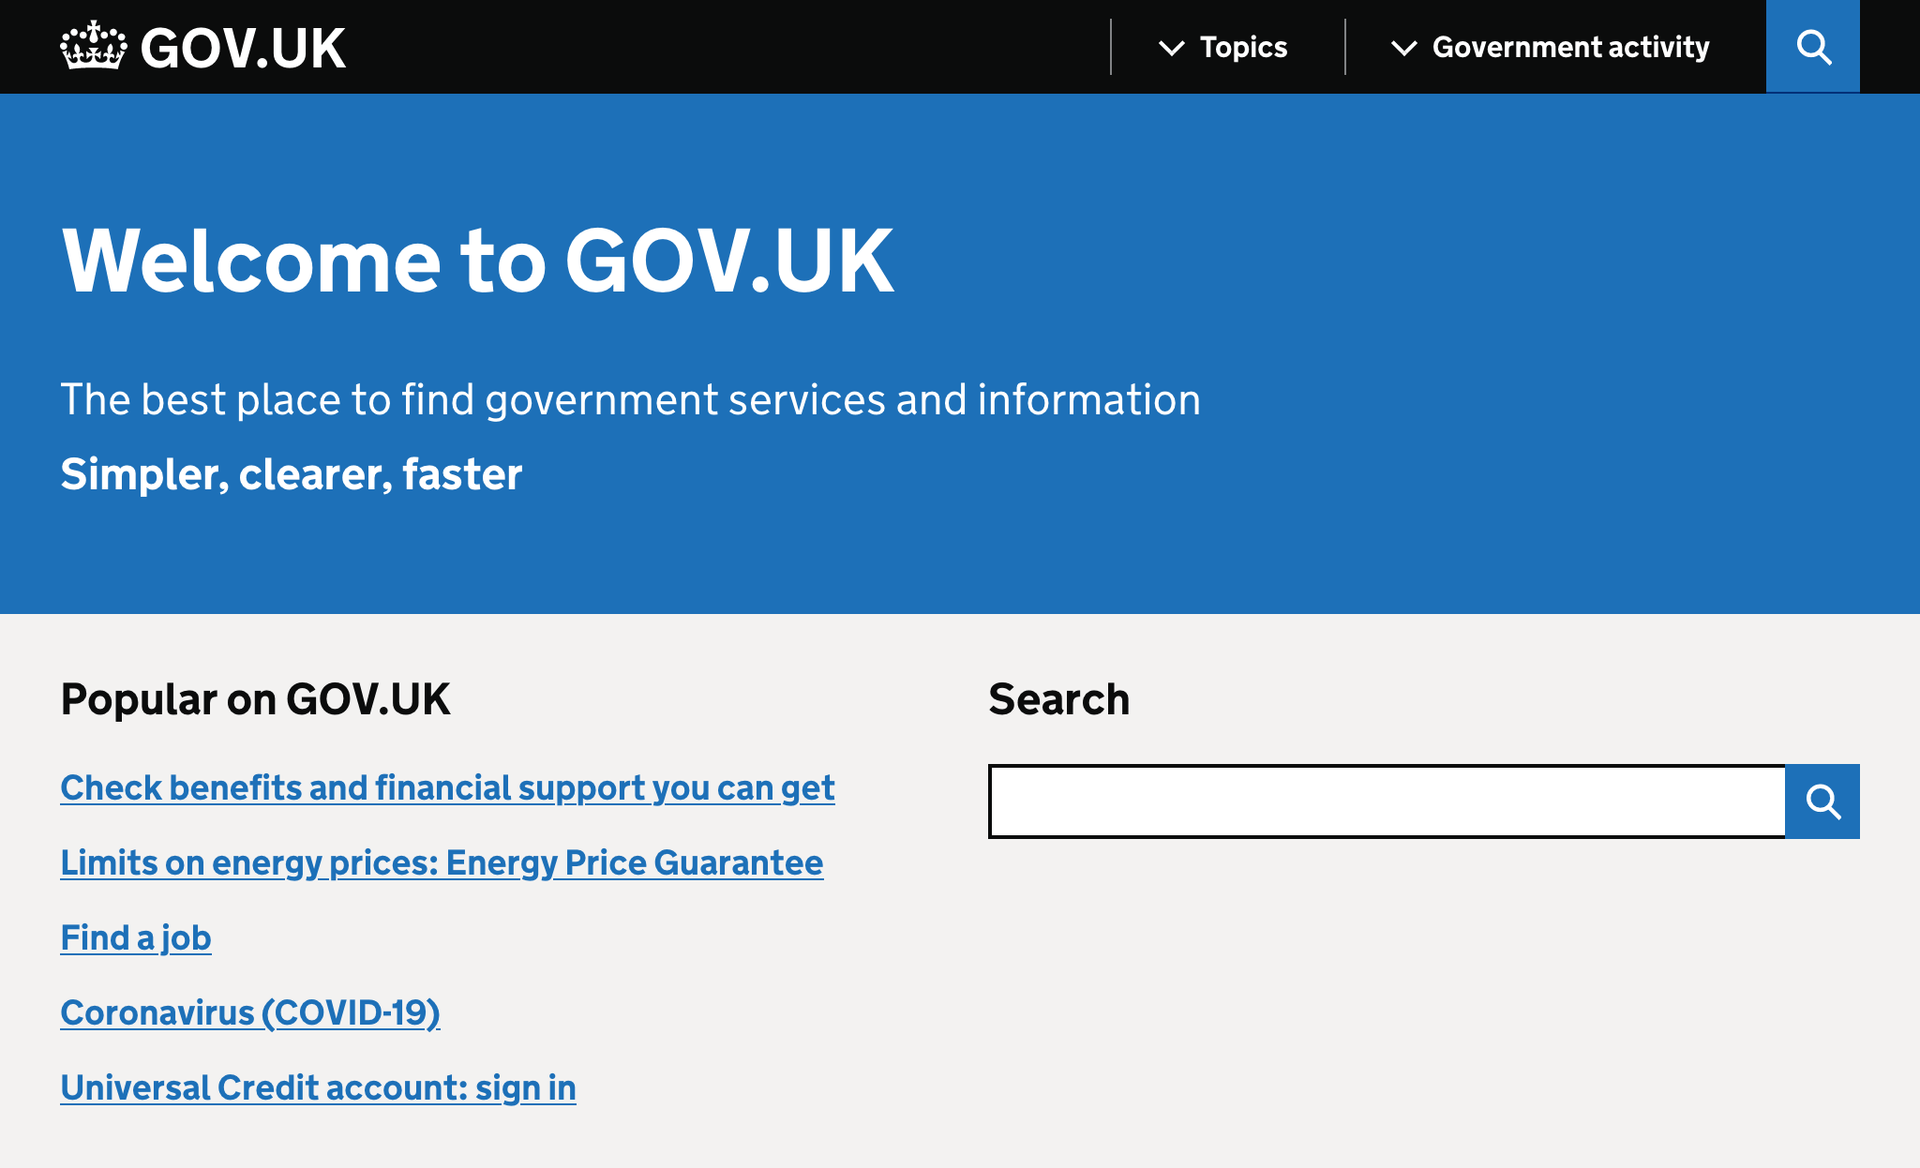Image resolution: width=1920 pixels, height=1168 pixels.
Task: Follow the Find a job link
Action: coord(136,938)
